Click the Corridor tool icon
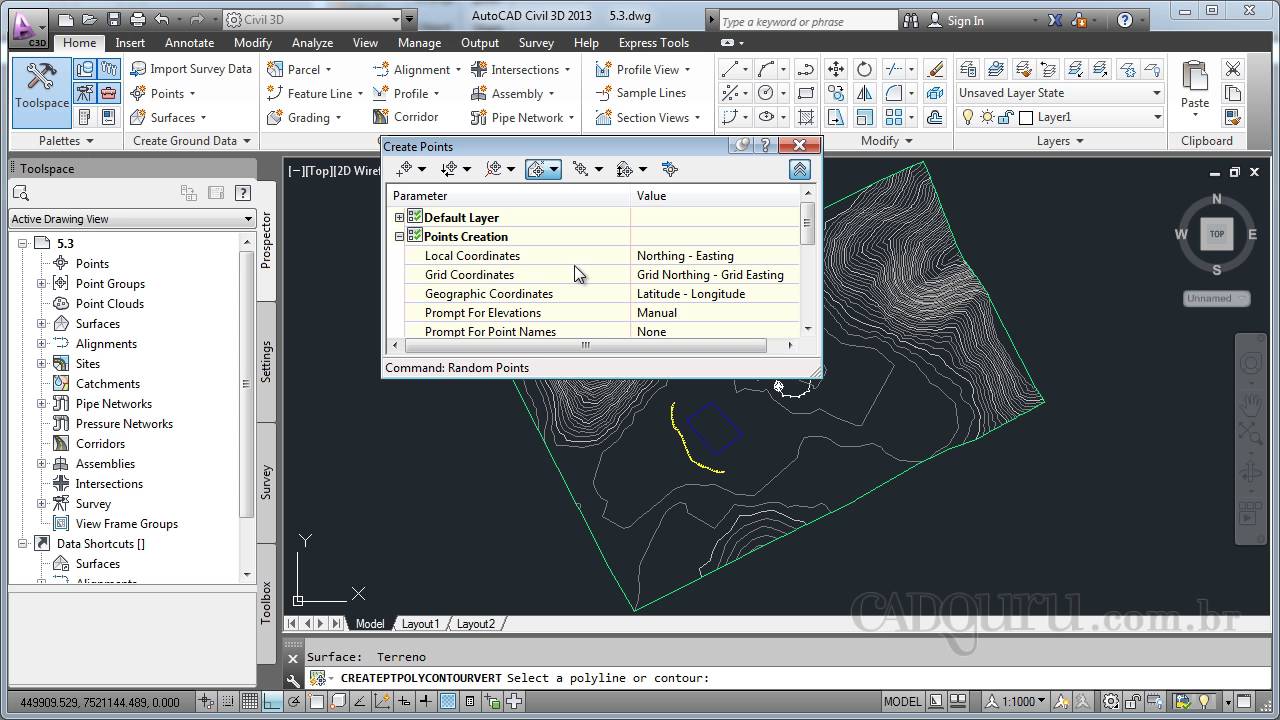This screenshot has width=1280, height=720. [x=381, y=117]
